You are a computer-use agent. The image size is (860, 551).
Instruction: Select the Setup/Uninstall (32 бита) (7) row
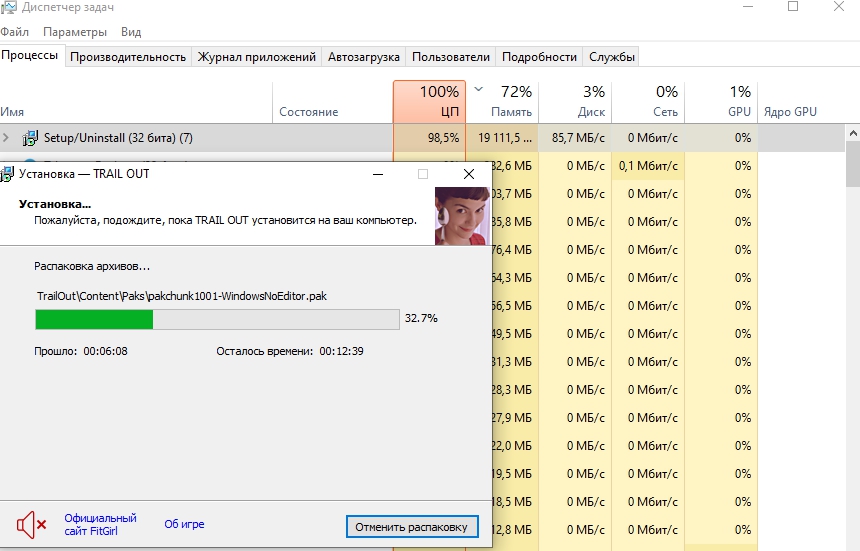(422, 138)
